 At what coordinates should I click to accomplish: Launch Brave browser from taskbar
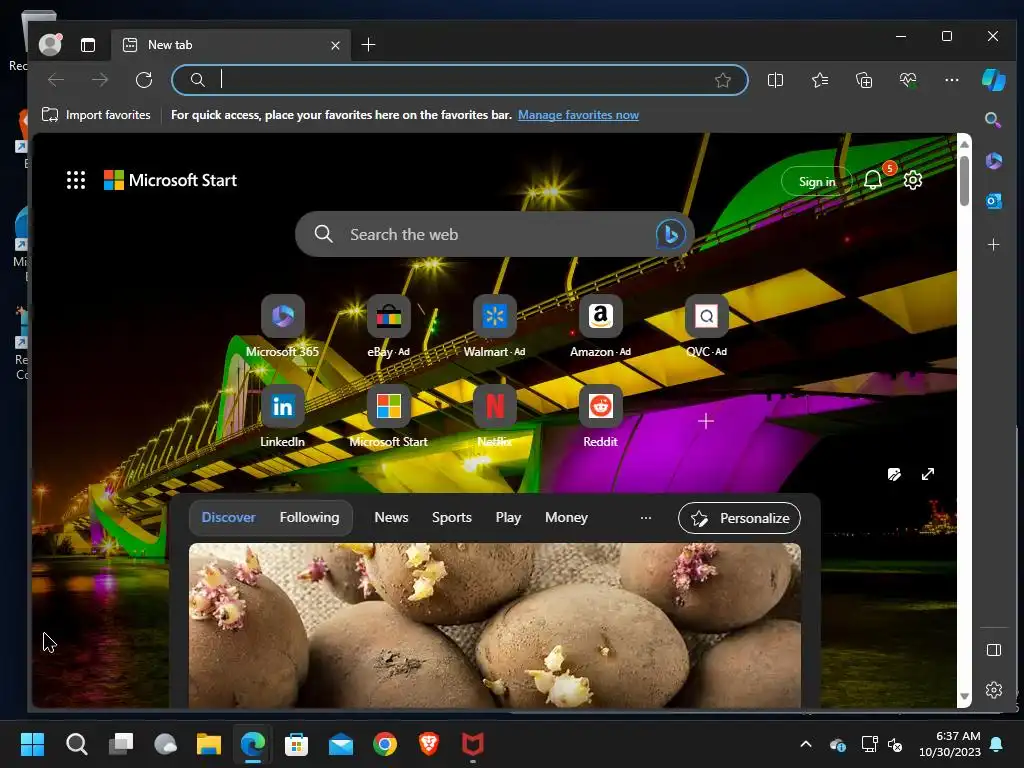pos(429,744)
